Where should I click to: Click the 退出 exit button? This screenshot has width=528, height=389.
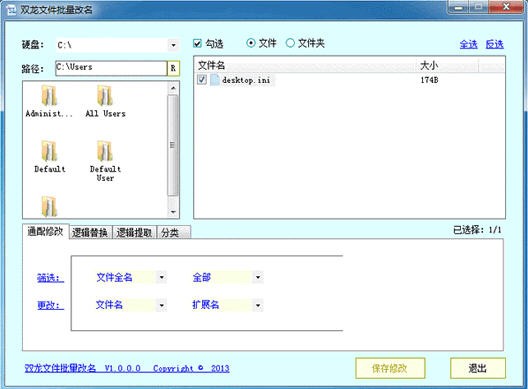point(478,368)
